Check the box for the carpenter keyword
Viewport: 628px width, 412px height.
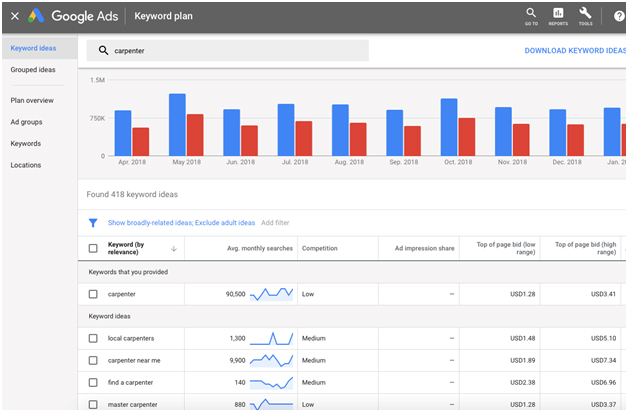tap(93, 294)
